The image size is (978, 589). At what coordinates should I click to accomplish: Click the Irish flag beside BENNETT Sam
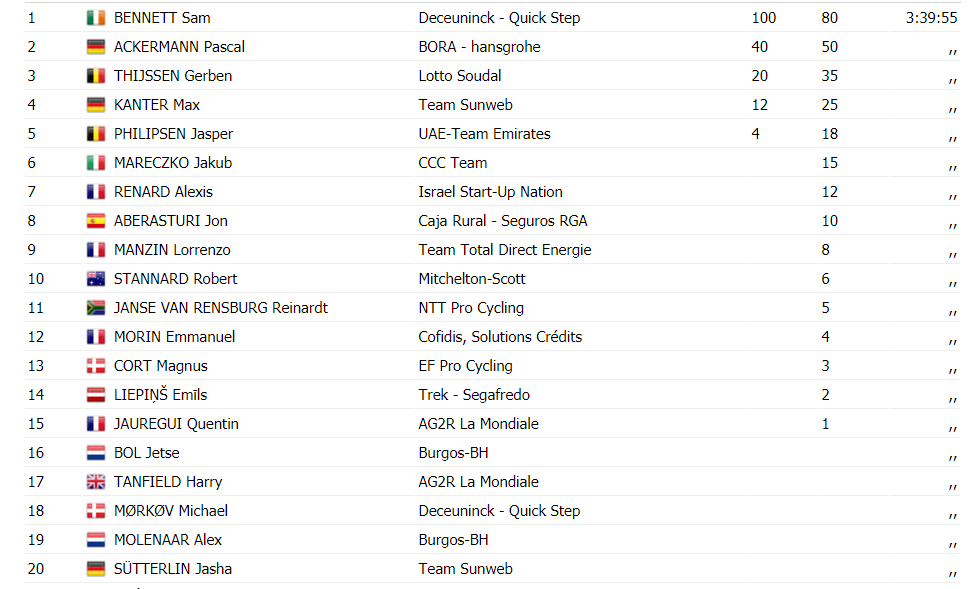[x=95, y=18]
